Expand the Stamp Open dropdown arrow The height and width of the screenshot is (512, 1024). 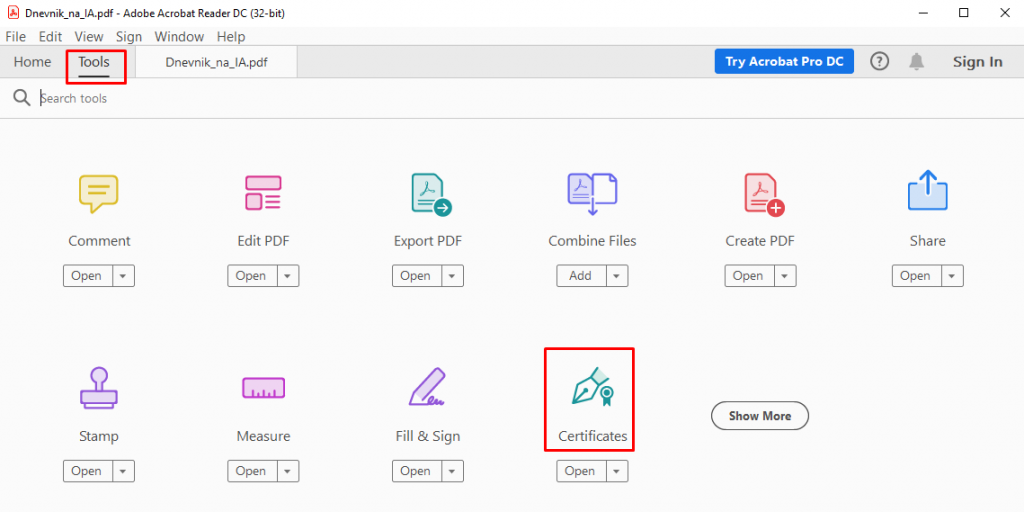click(x=123, y=471)
